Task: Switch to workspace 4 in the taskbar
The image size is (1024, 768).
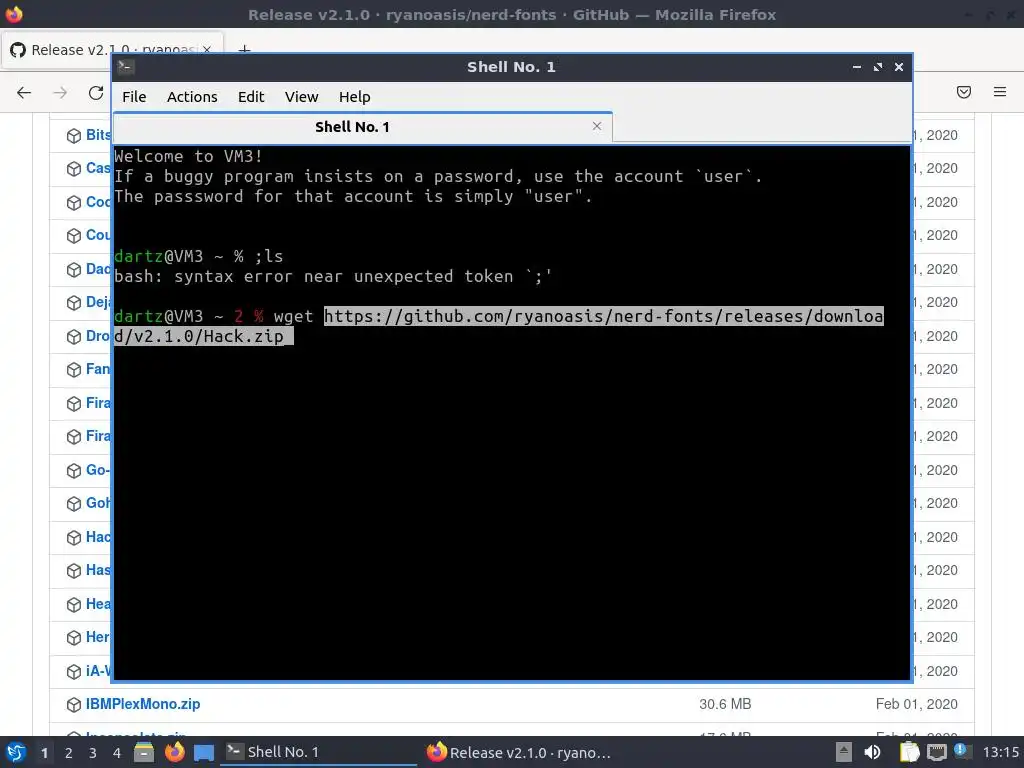Action: pyautogui.click(x=117, y=753)
